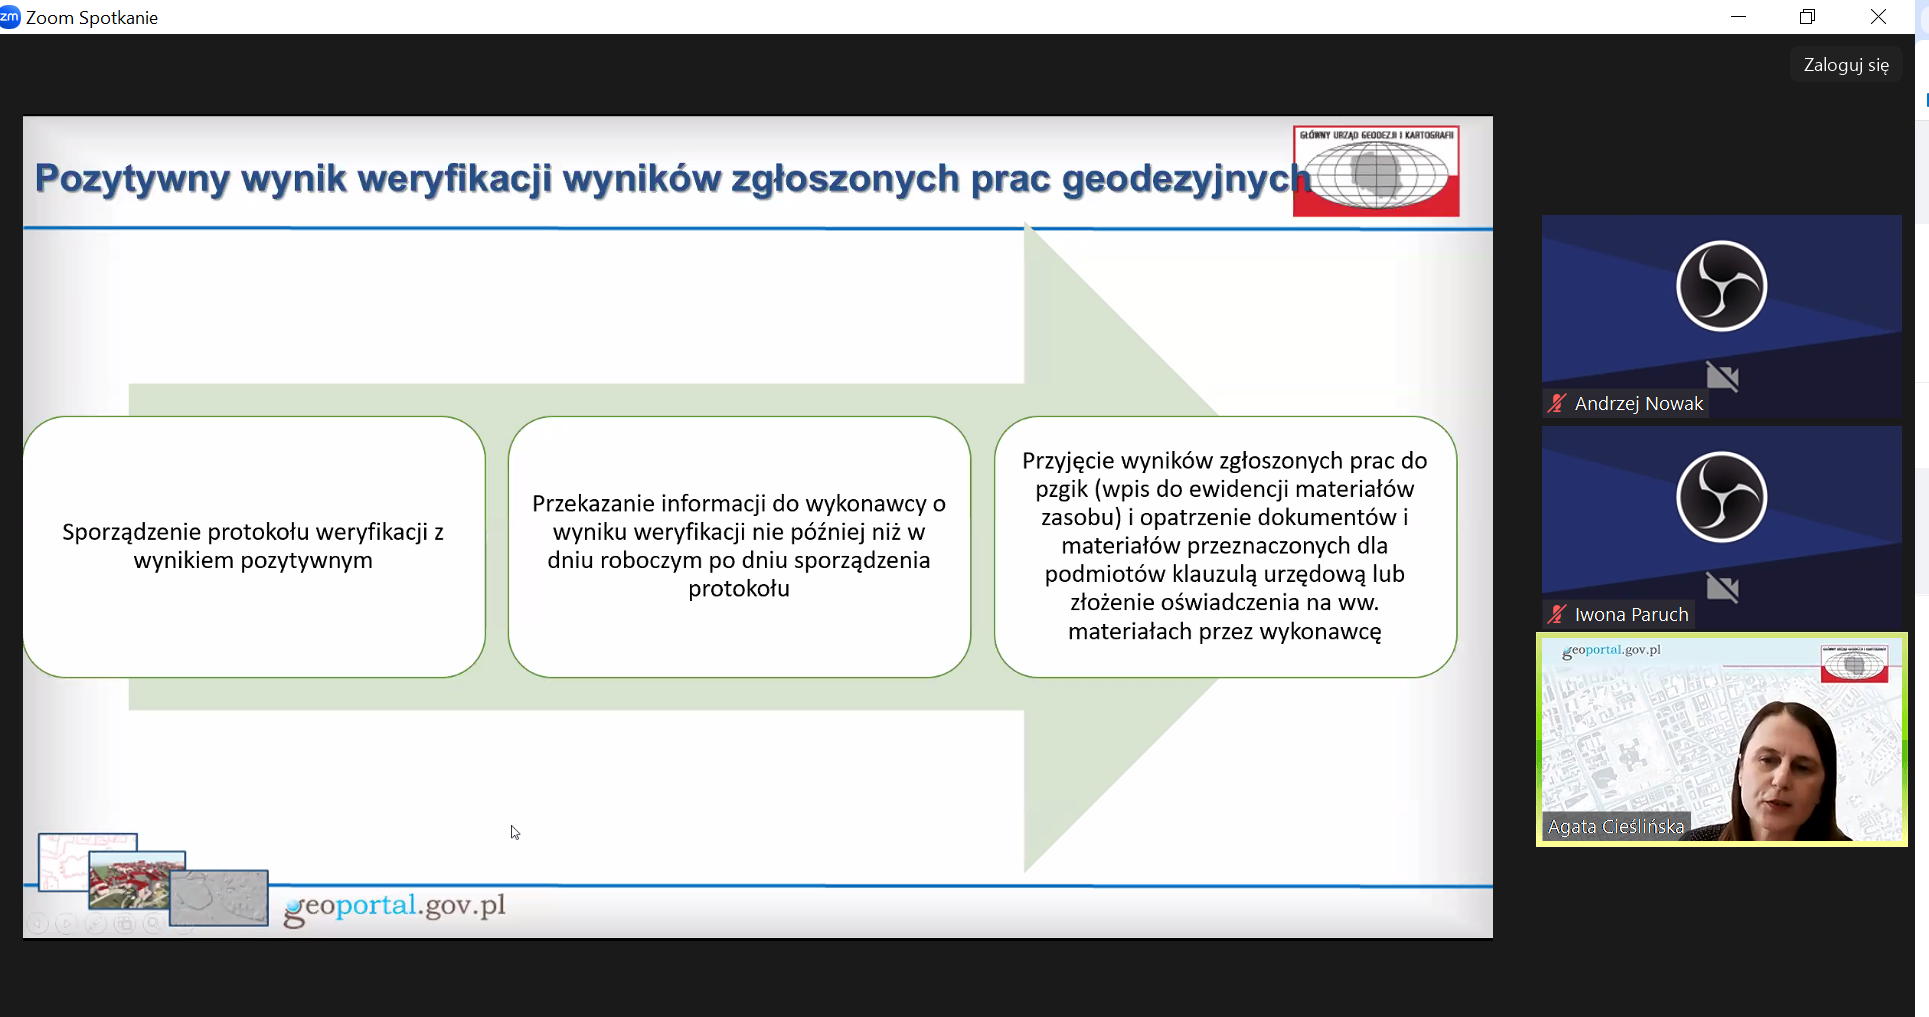Advance to next slide using faint arrow control
1929x1017 pixels.
click(x=66, y=924)
